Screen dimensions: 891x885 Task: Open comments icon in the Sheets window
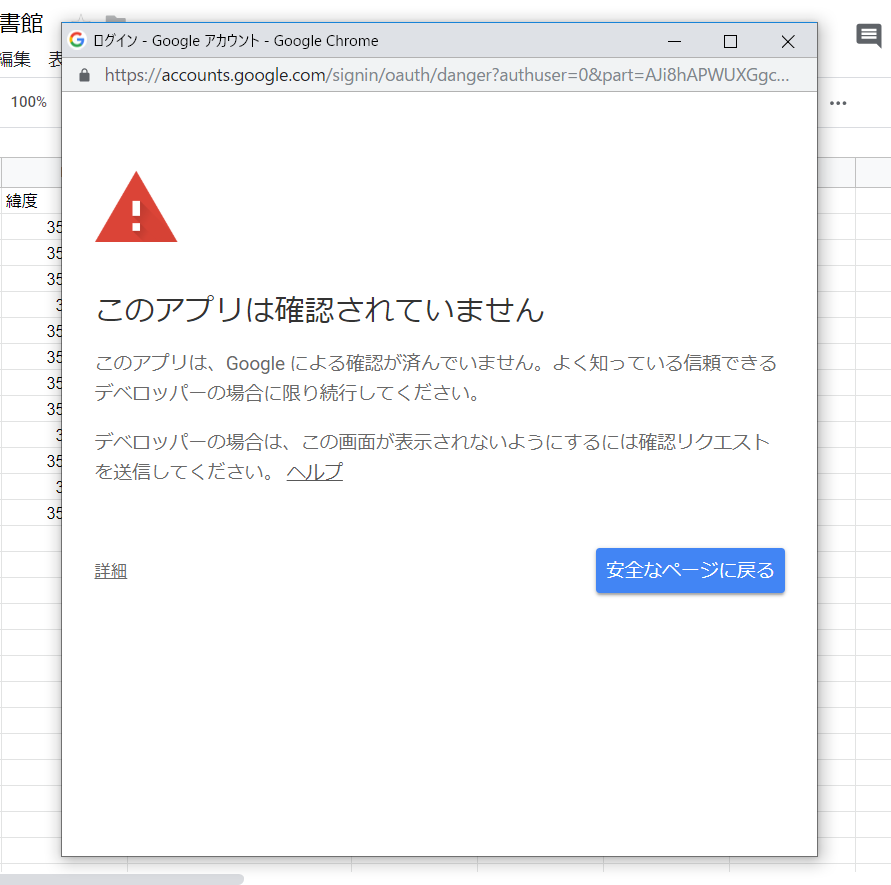(x=868, y=36)
